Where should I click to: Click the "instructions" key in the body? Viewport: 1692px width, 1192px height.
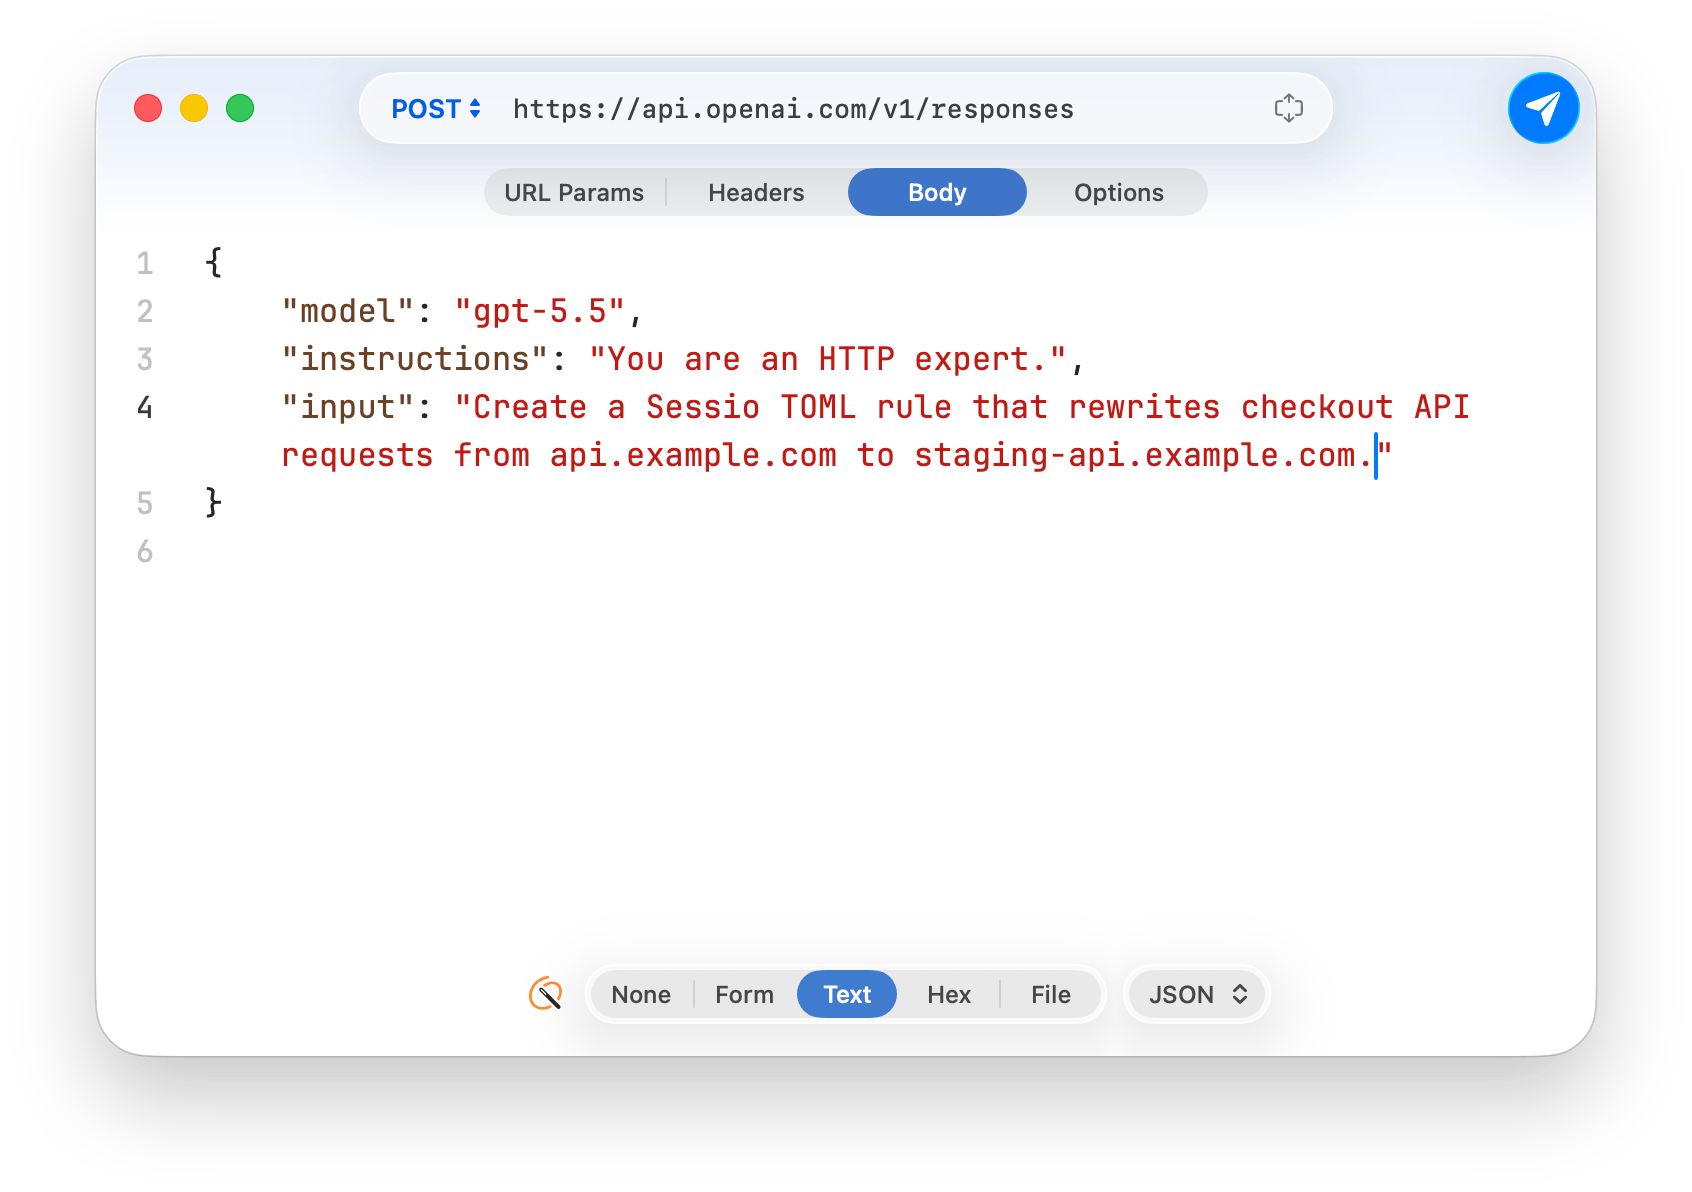415,359
